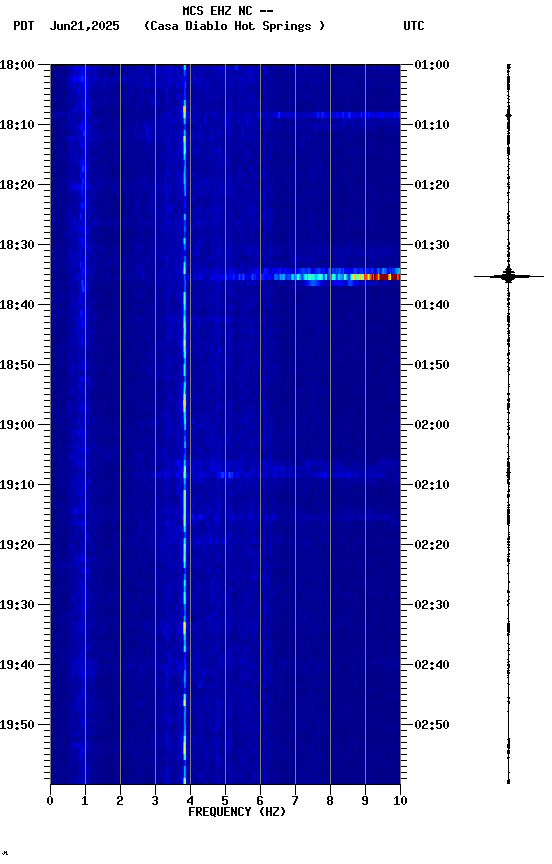Click the date Jun21,2025

tap(84, 26)
